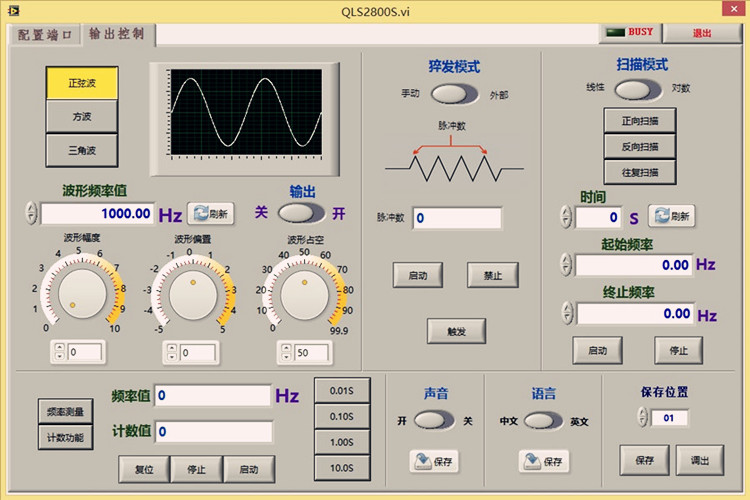Select the 正弦波 sine wave button
Screen dimensions: 750x500
pyautogui.click(x=82, y=83)
